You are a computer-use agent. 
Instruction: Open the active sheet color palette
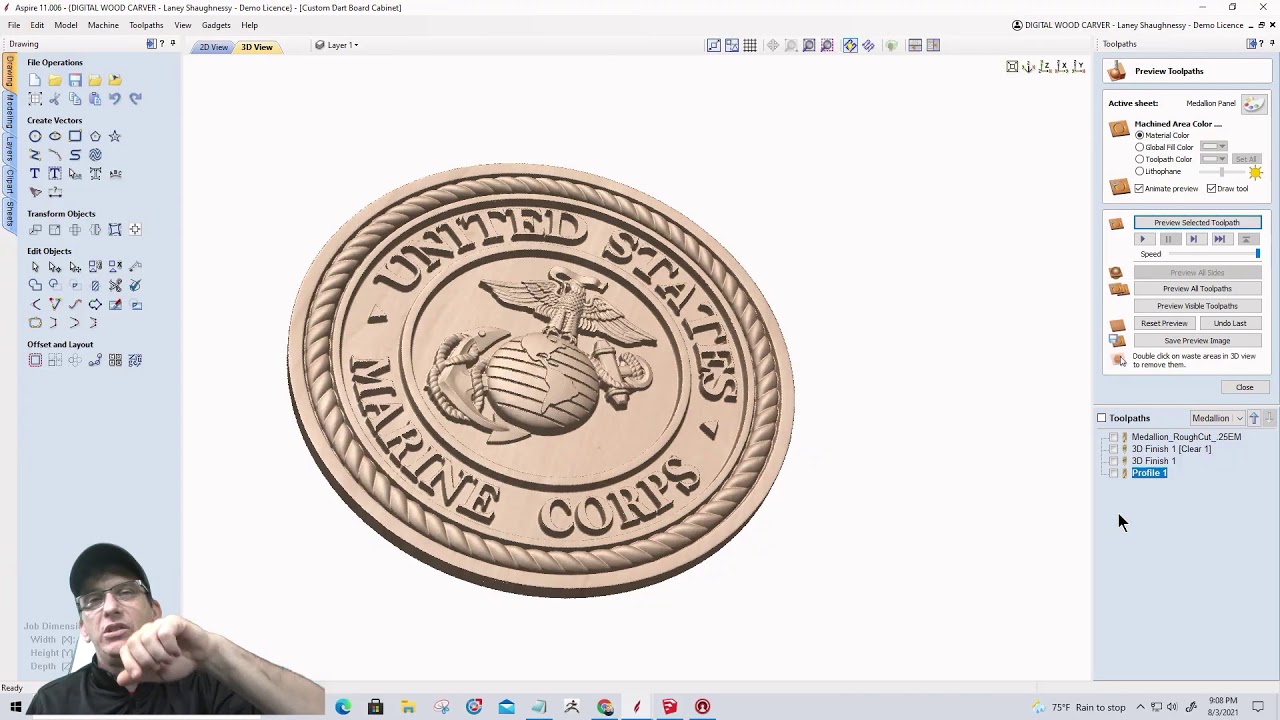pos(1253,103)
